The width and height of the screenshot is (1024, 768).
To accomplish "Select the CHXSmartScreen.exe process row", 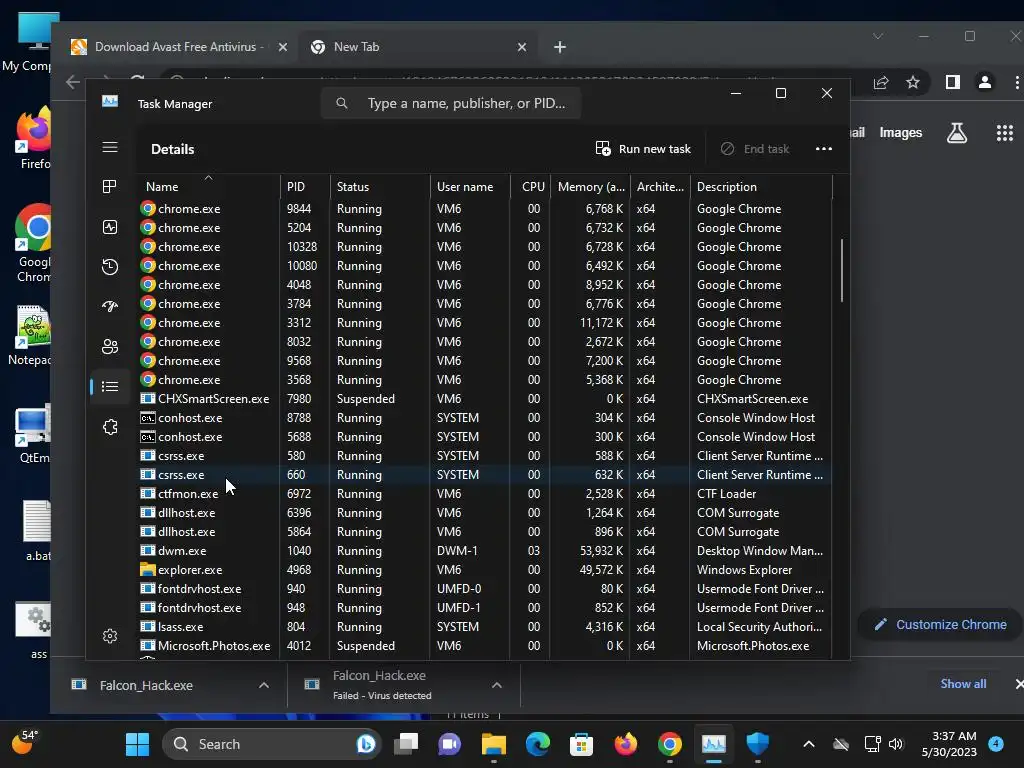I will [x=485, y=398].
